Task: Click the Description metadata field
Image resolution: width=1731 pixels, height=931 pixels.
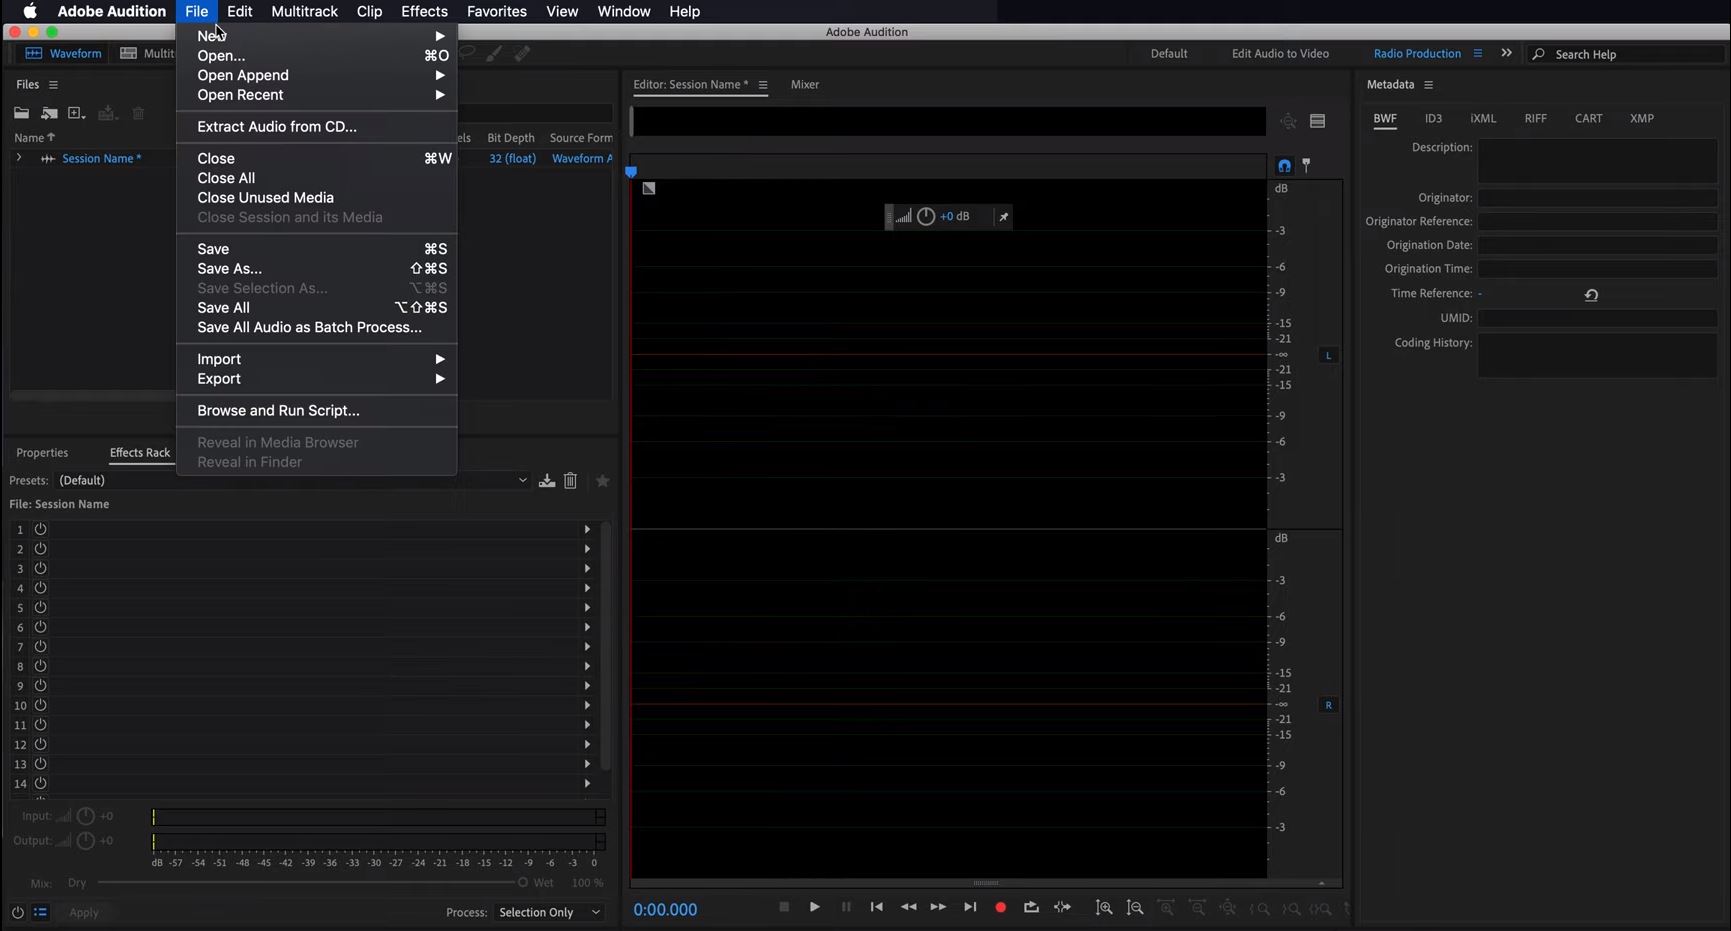Action: [1598, 160]
